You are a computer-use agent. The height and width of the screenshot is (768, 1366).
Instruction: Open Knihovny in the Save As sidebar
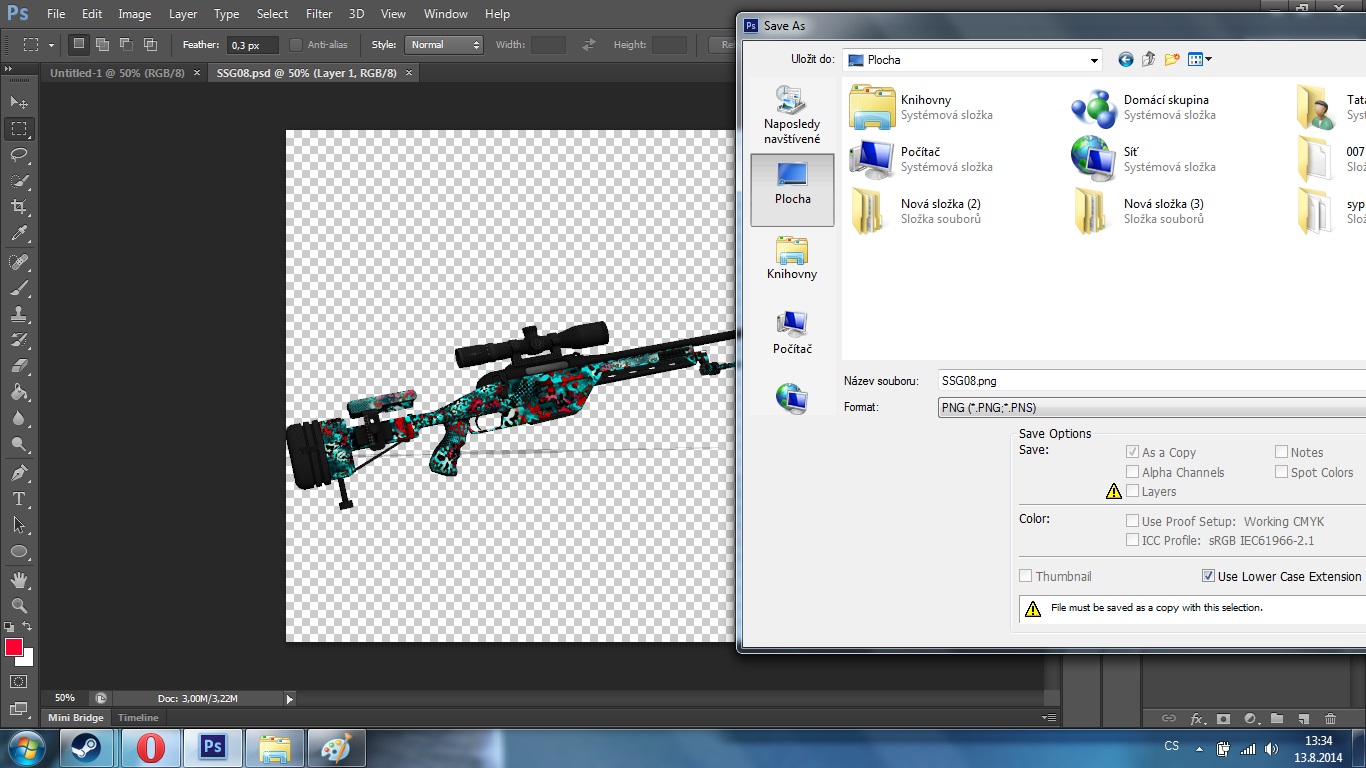[792, 258]
